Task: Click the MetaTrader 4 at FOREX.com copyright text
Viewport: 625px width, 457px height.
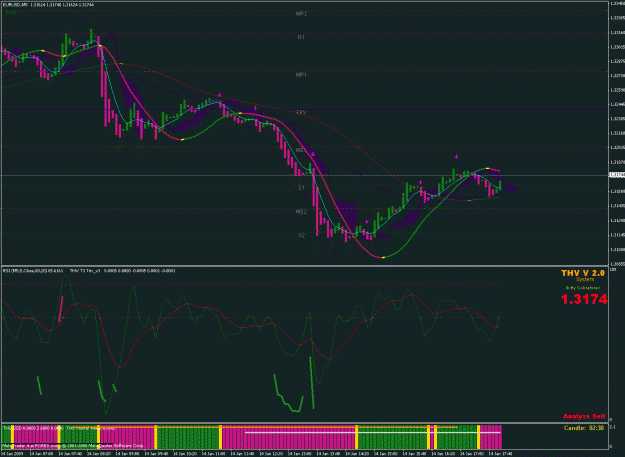Action: (x=72, y=445)
